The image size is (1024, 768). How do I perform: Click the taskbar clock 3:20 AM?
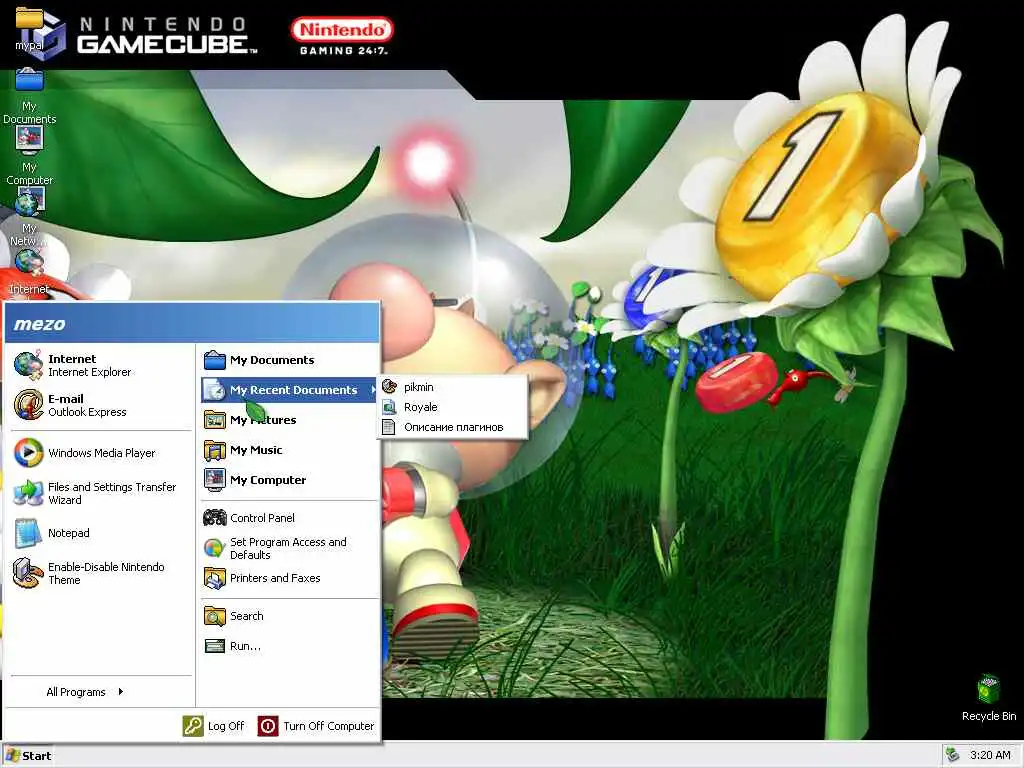tap(990, 755)
